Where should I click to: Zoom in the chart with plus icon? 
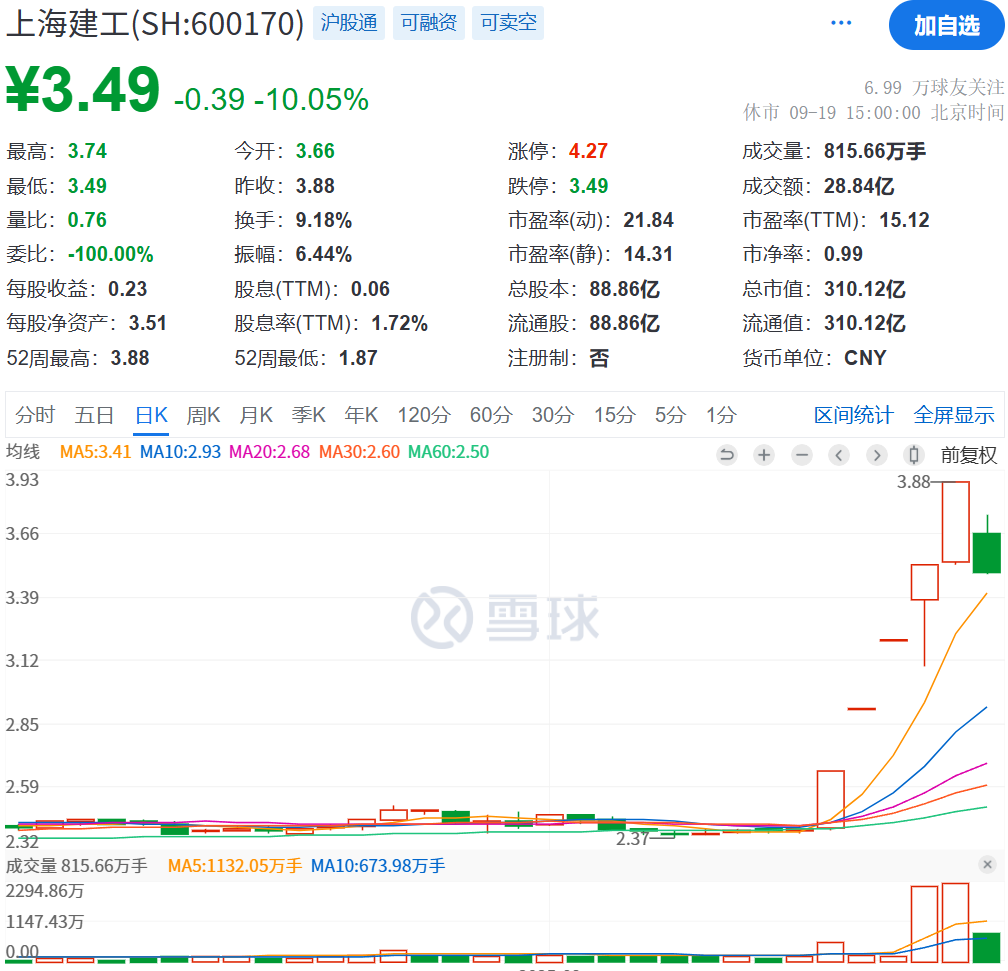(x=764, y=455)
